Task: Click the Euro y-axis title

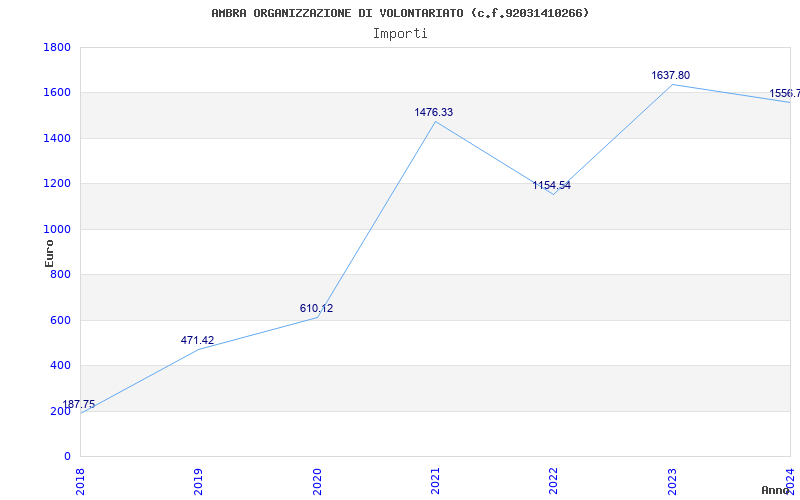Action: [x=49, y=253]
